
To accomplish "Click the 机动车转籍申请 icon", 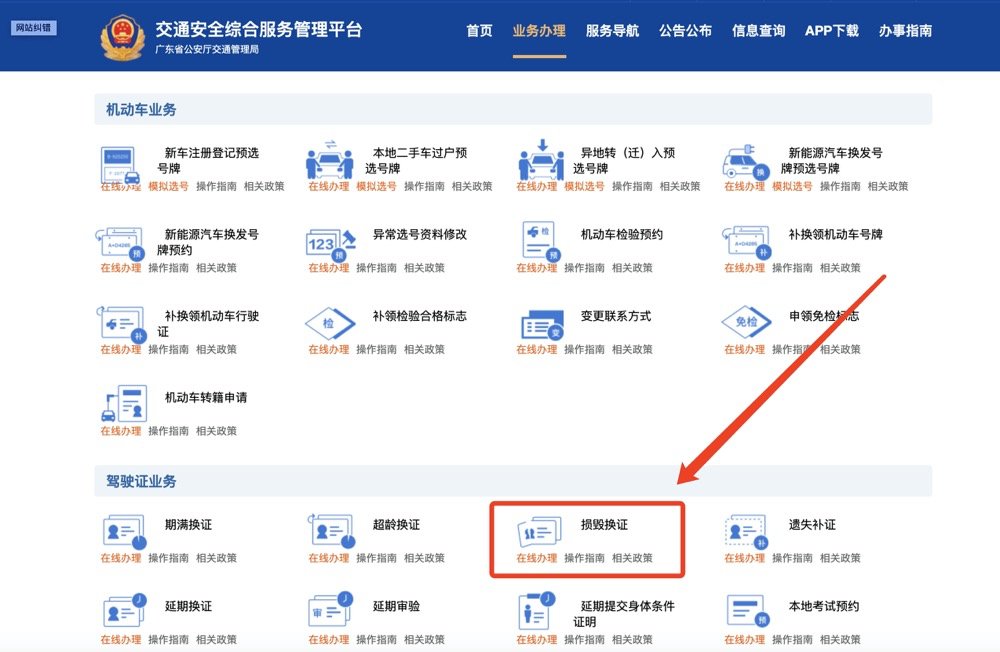I will (124, 403).
